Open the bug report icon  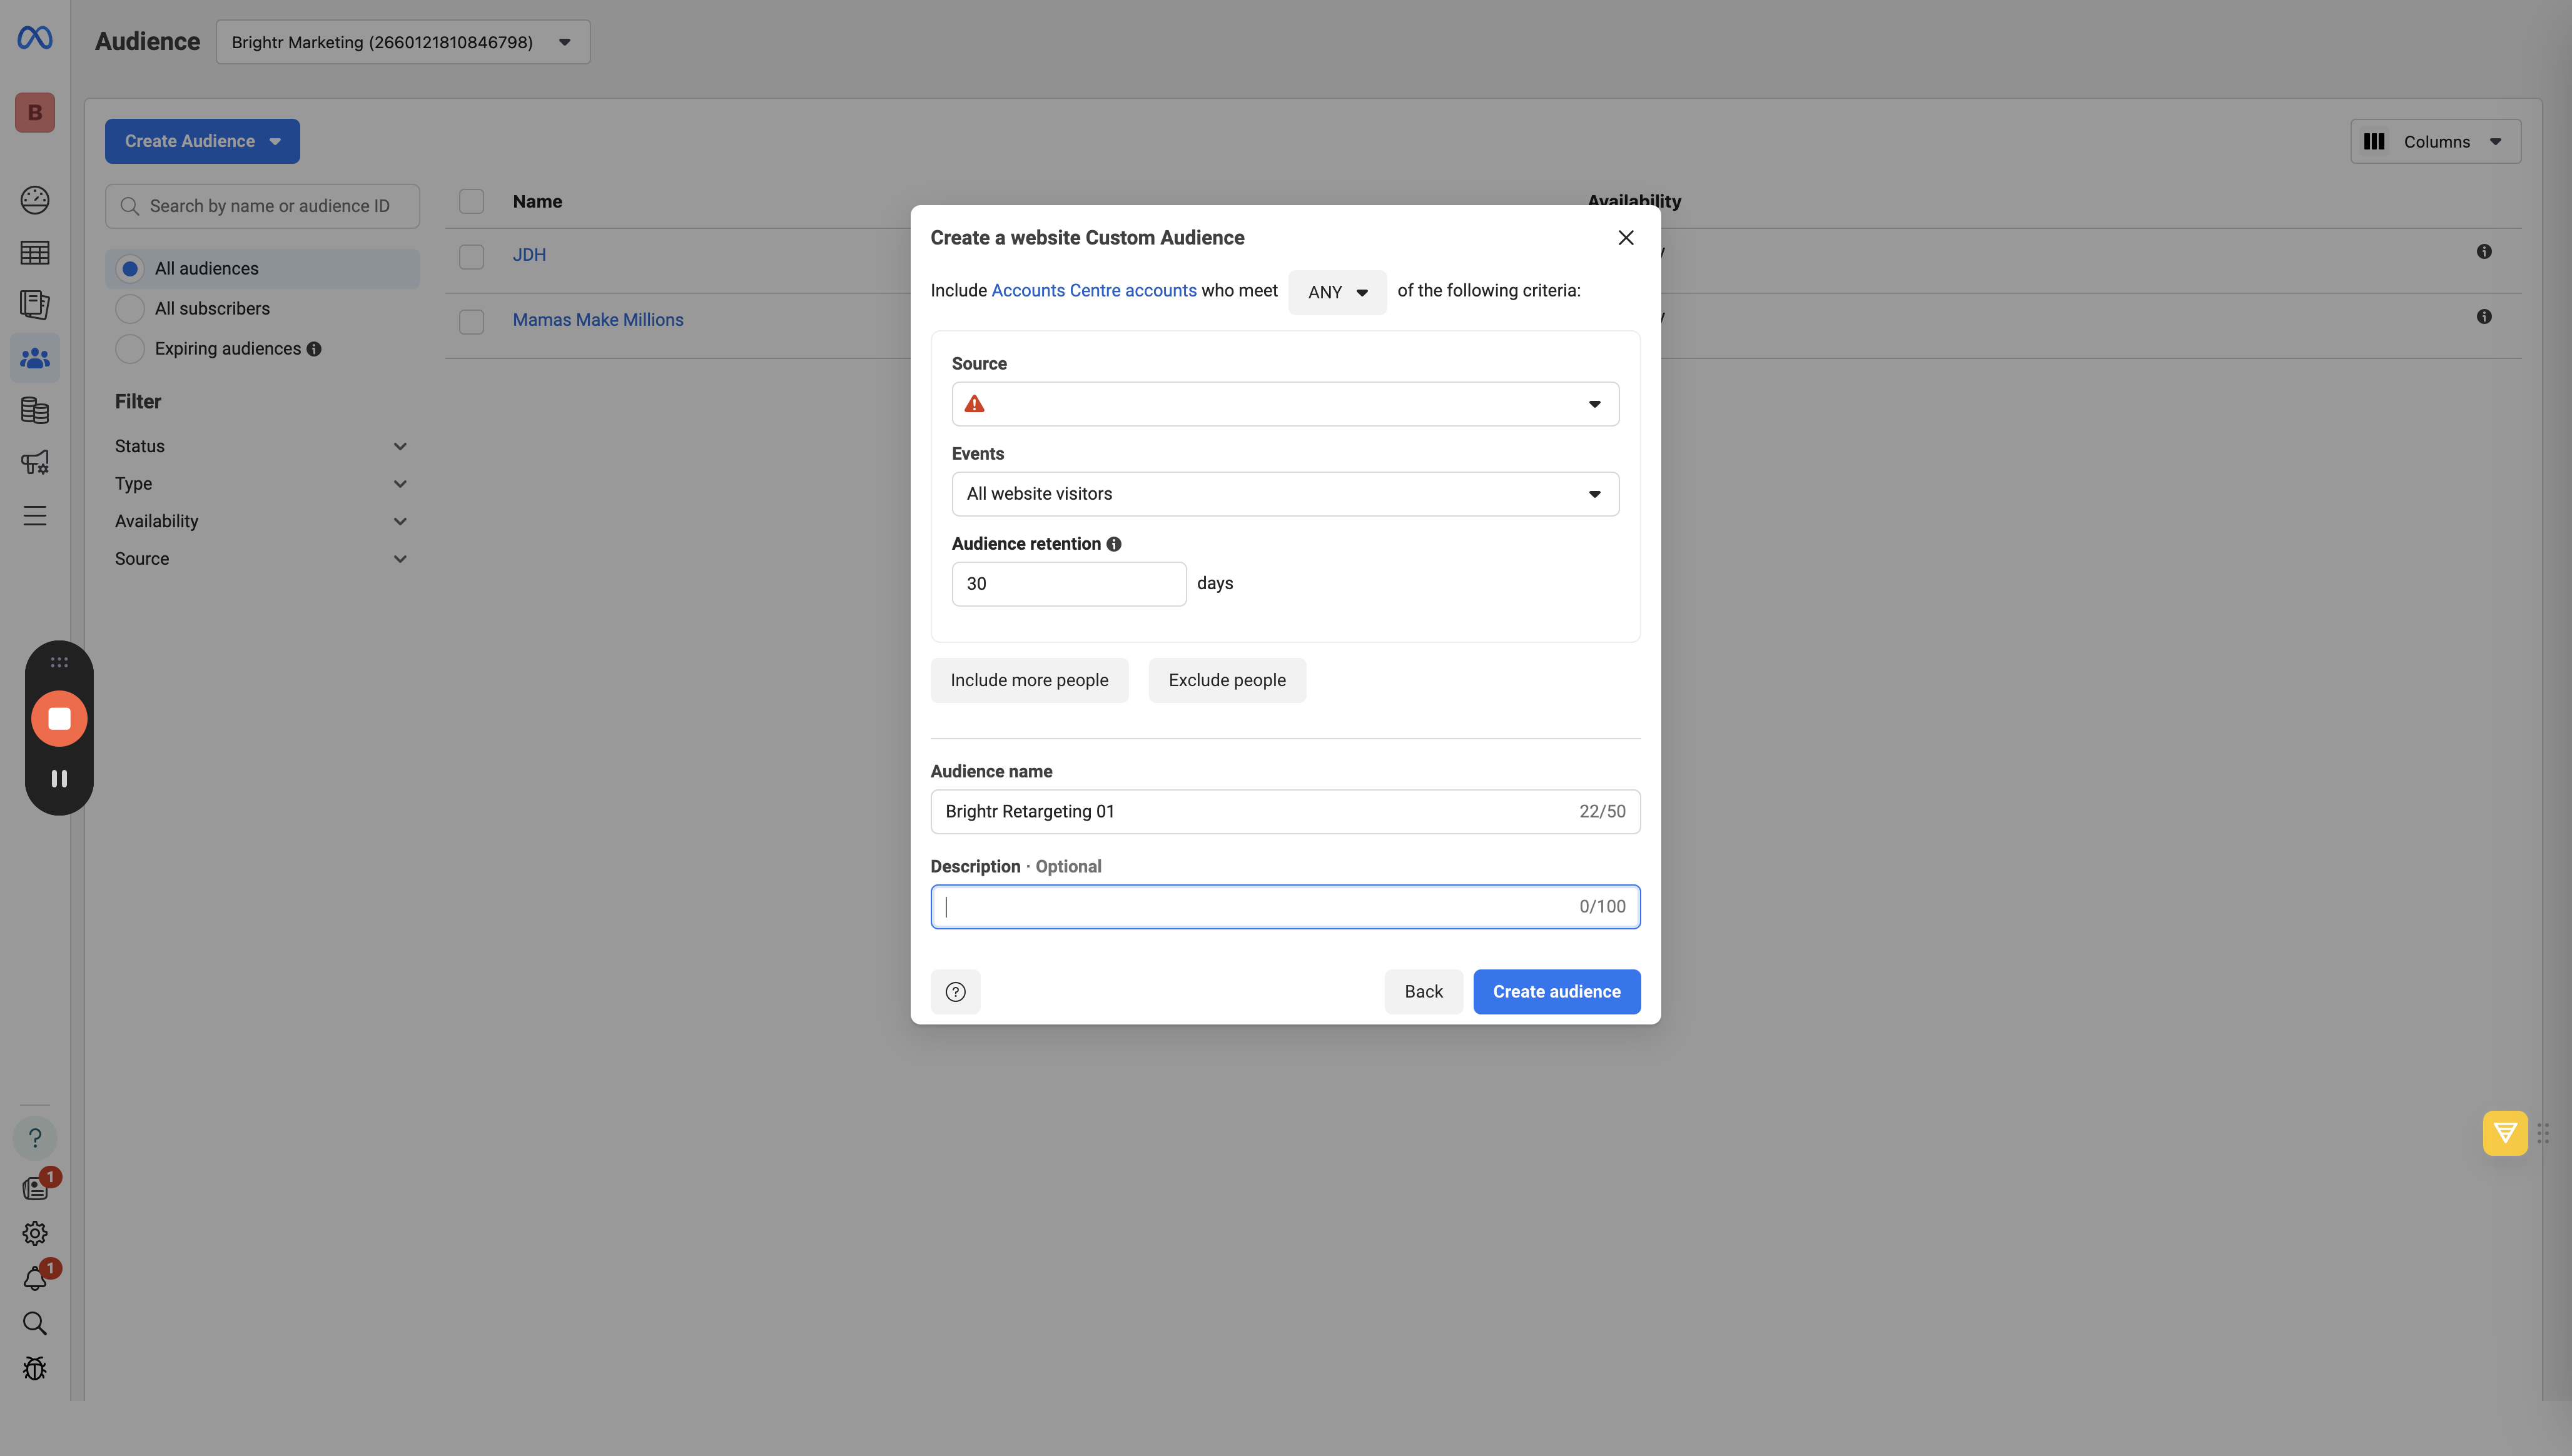35,1368
